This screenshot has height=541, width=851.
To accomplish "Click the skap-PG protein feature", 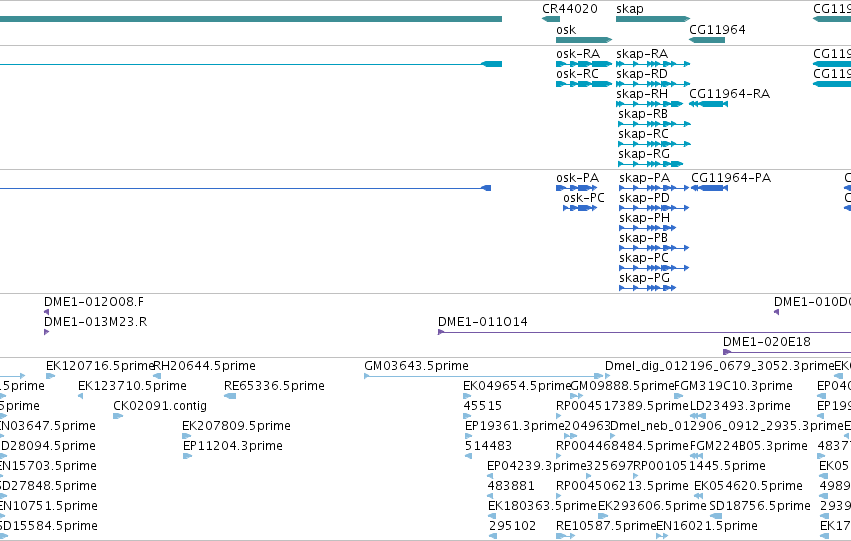I will tap(647, 288).
